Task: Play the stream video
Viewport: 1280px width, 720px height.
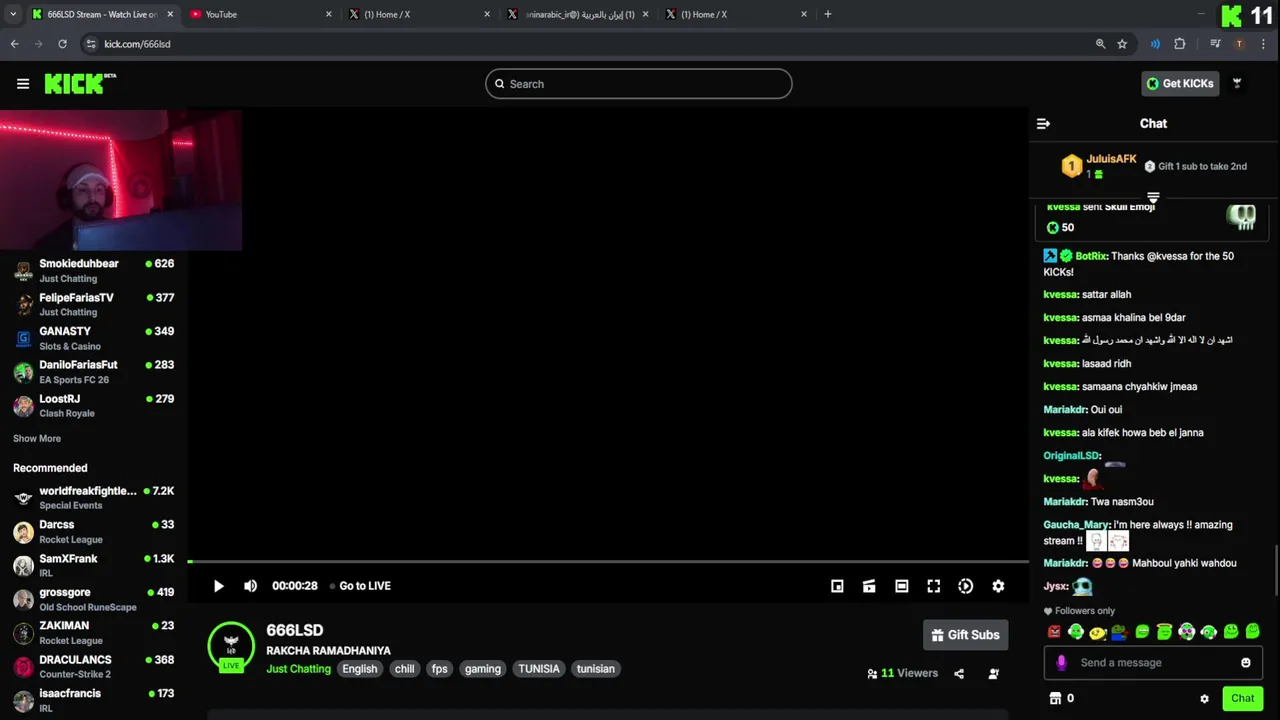Action: (x=219, y=586)
